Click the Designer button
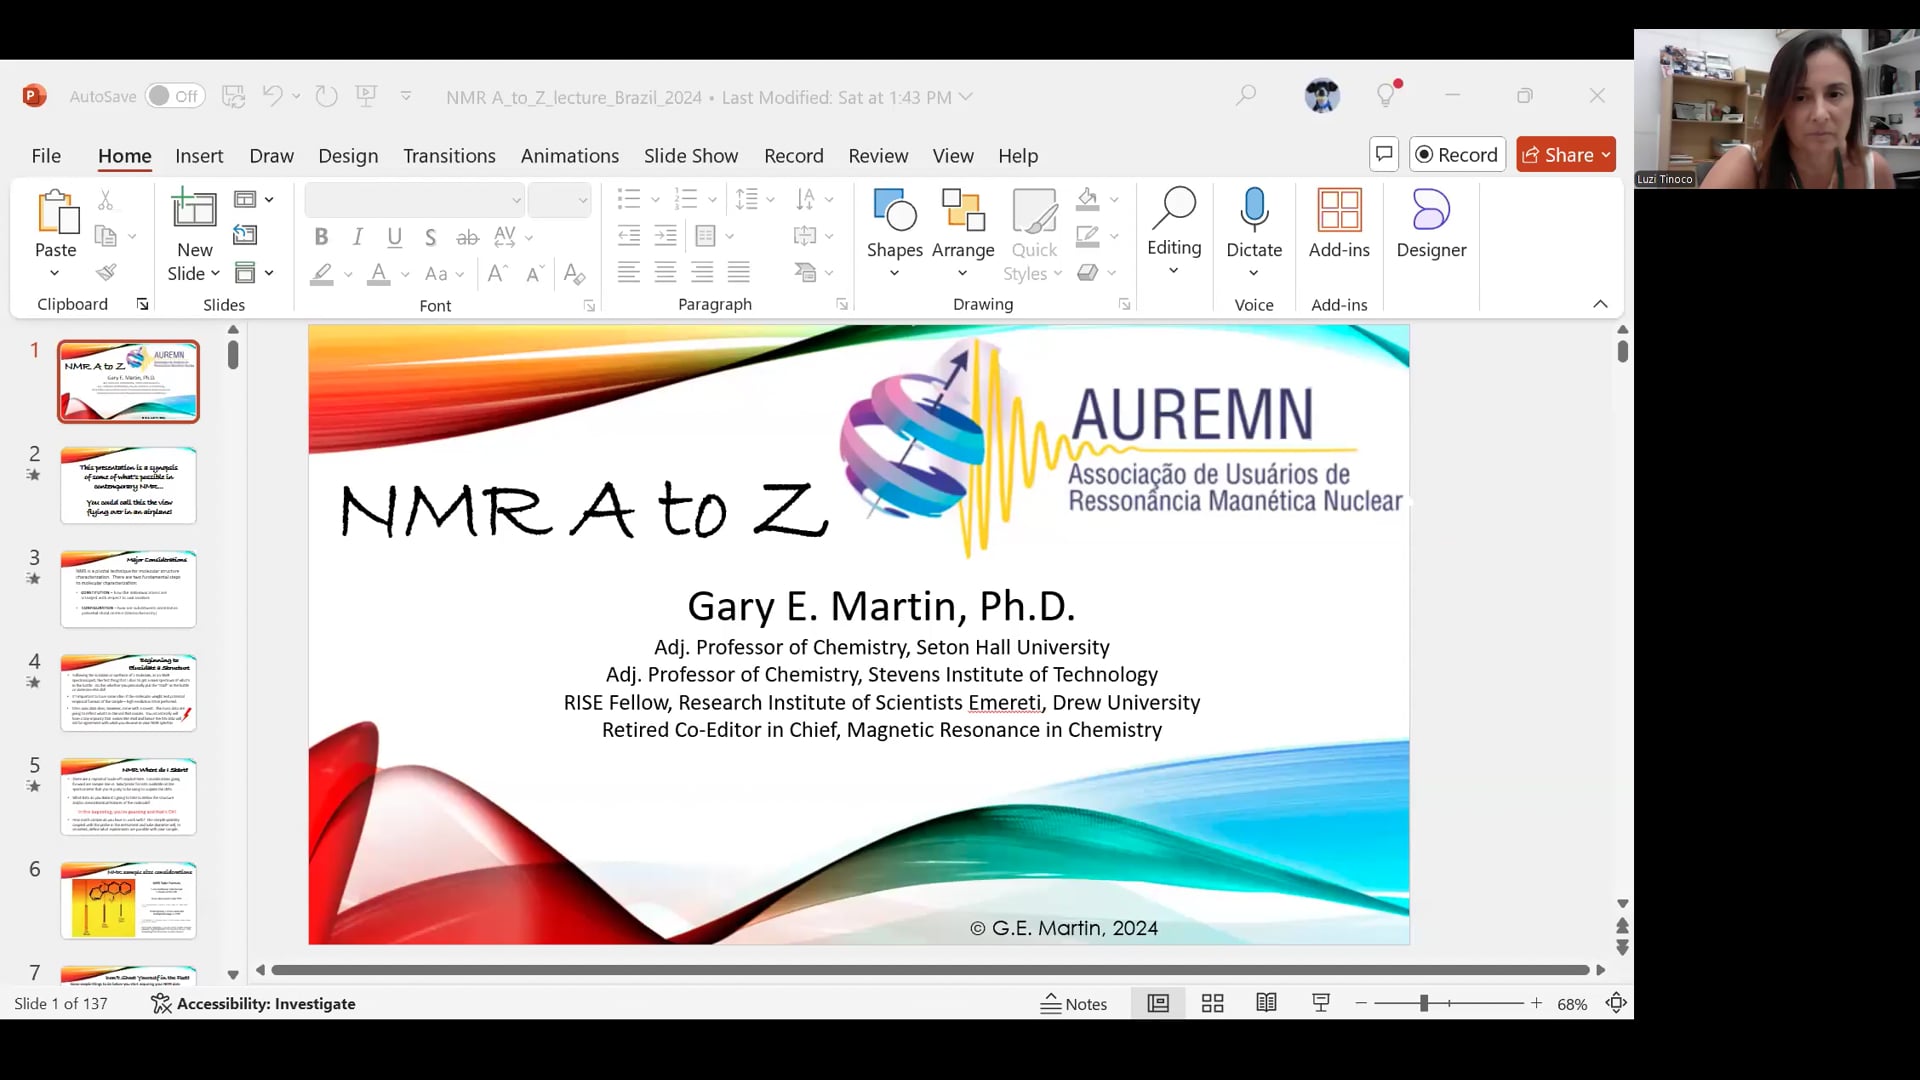 tap(1431, 224)
